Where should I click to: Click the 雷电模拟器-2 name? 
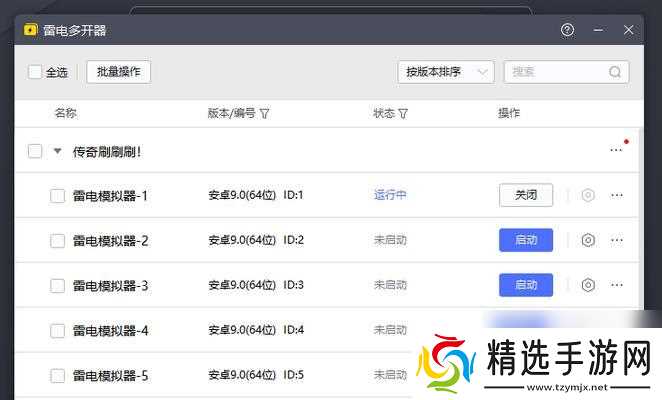pyautogui.click(x=110, y=241)
